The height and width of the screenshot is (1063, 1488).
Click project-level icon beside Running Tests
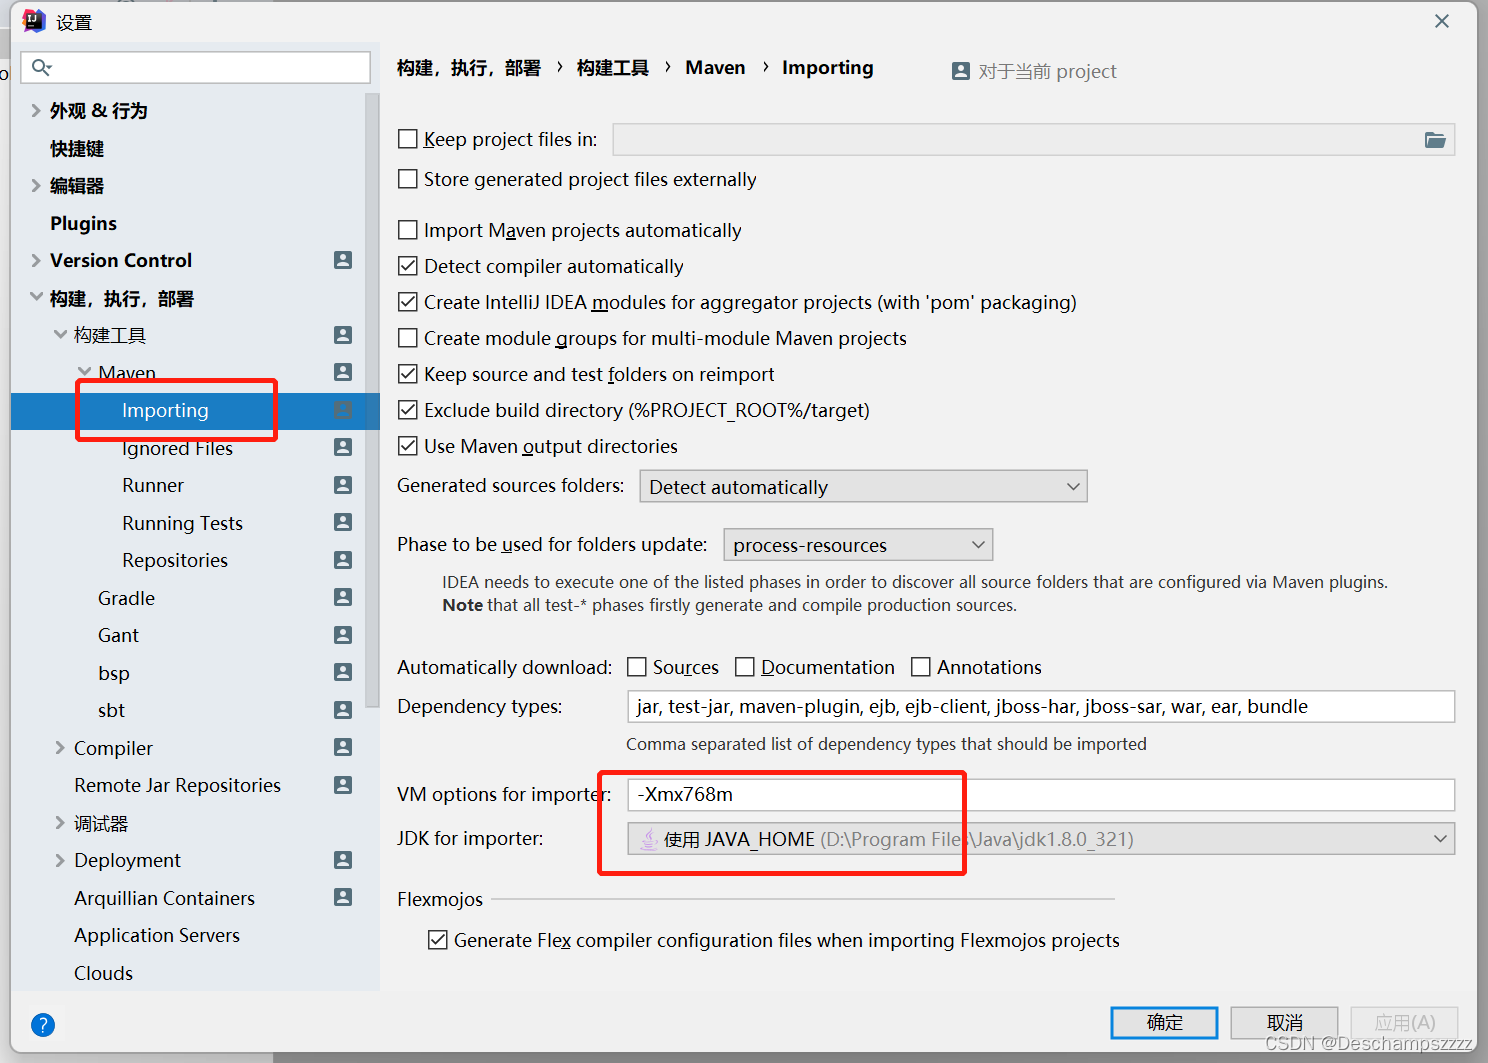(343, 522)
